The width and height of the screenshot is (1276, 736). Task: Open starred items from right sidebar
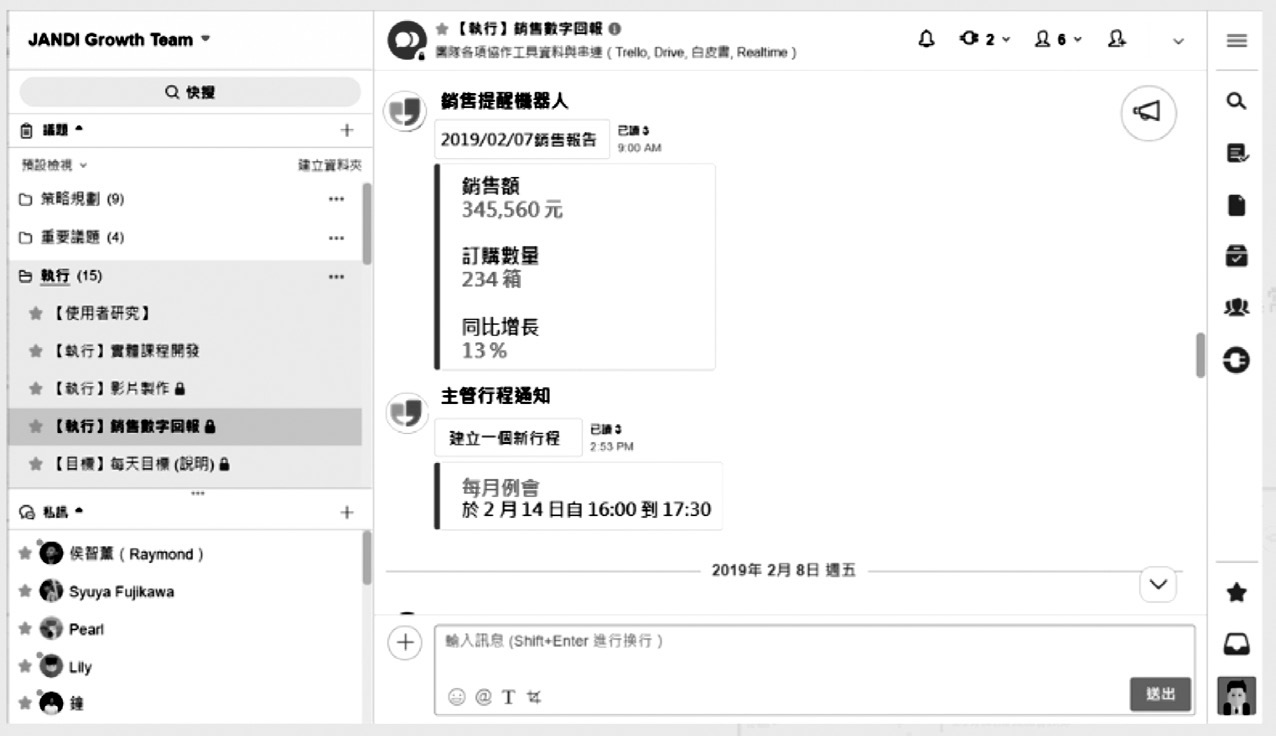point(1236,593)
